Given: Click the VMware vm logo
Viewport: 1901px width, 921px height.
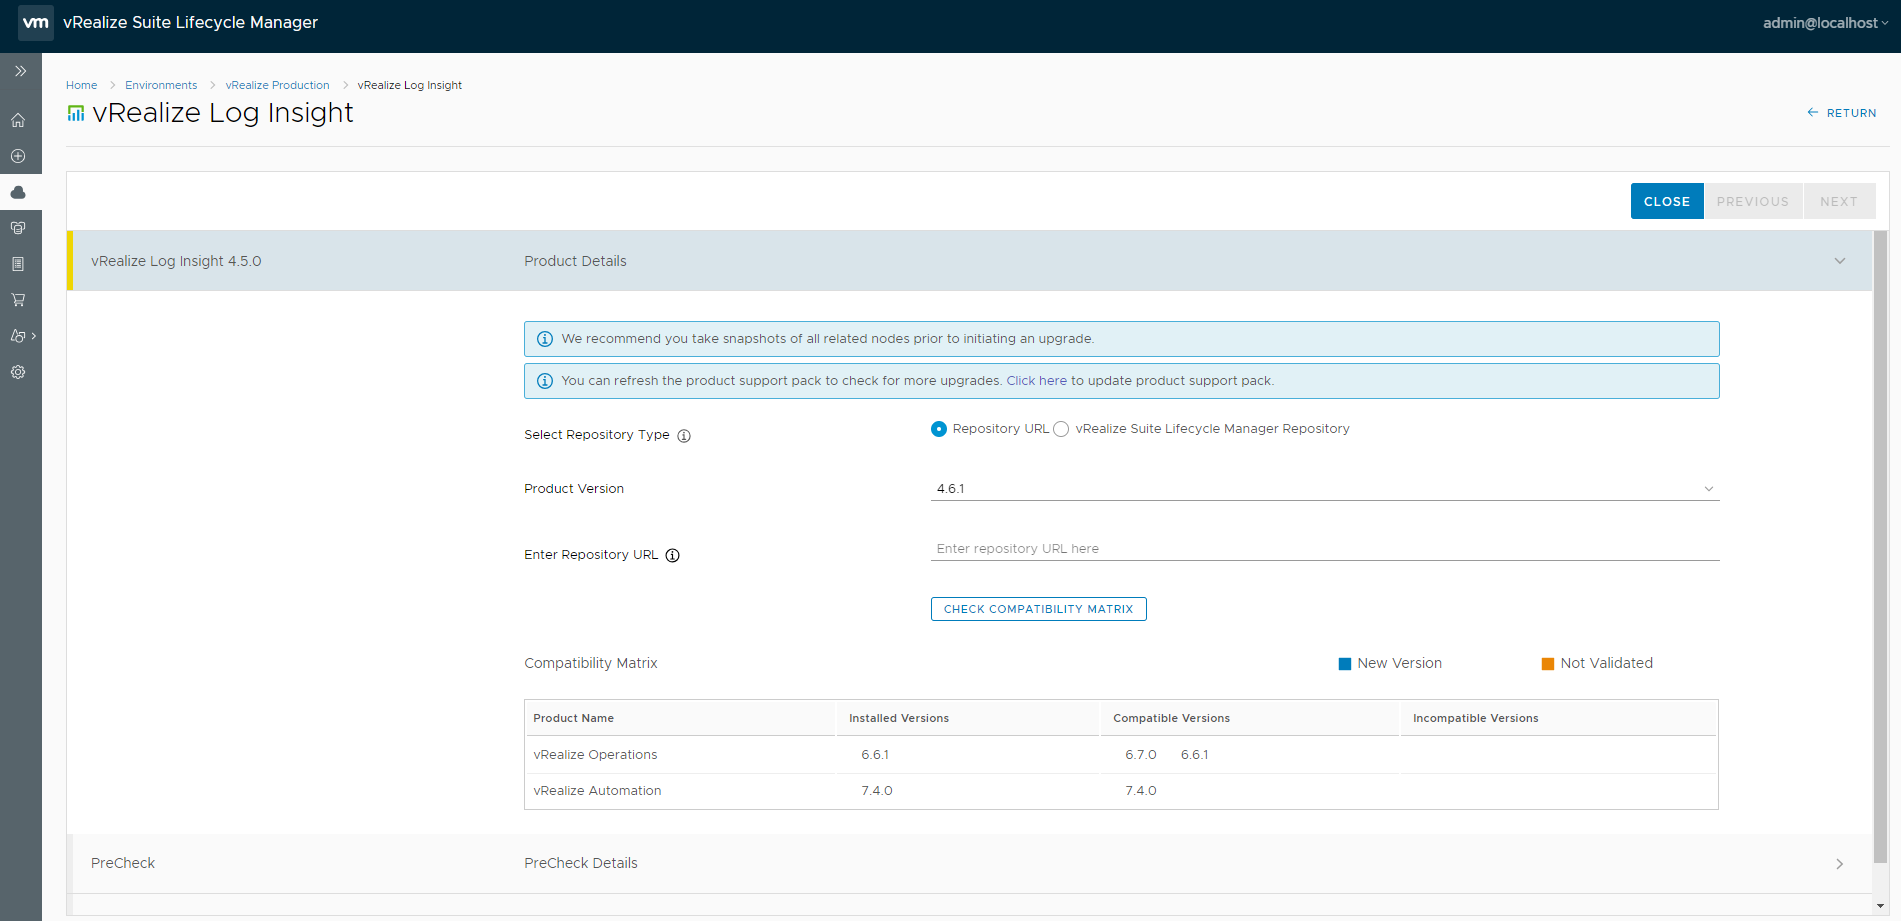Looking at the screenshot, I should 36,22.
